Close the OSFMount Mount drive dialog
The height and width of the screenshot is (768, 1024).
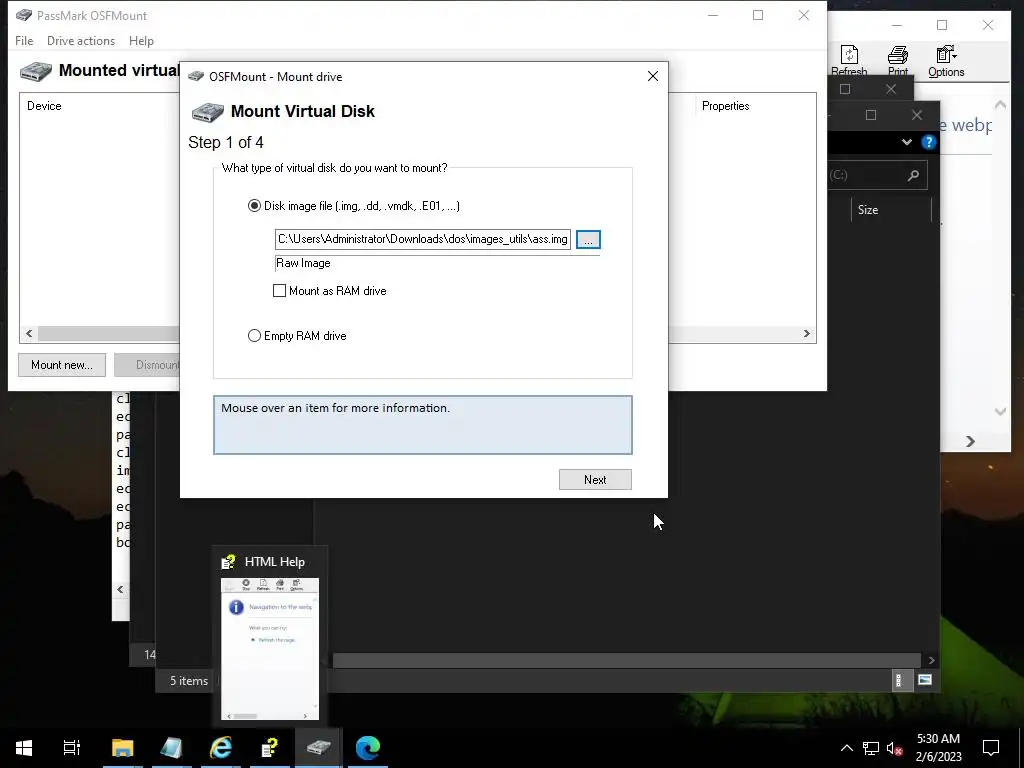pyautogui.click(x=652, y=76)
